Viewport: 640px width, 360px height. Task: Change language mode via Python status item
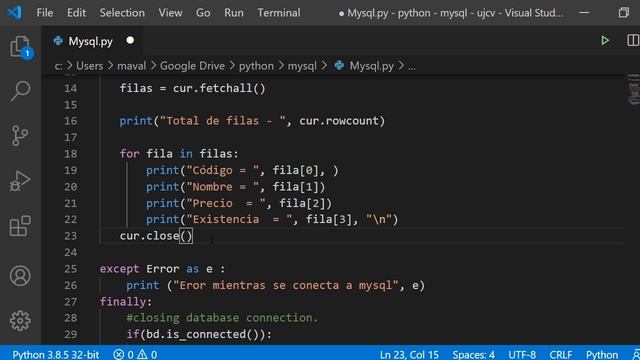point(602,354)
